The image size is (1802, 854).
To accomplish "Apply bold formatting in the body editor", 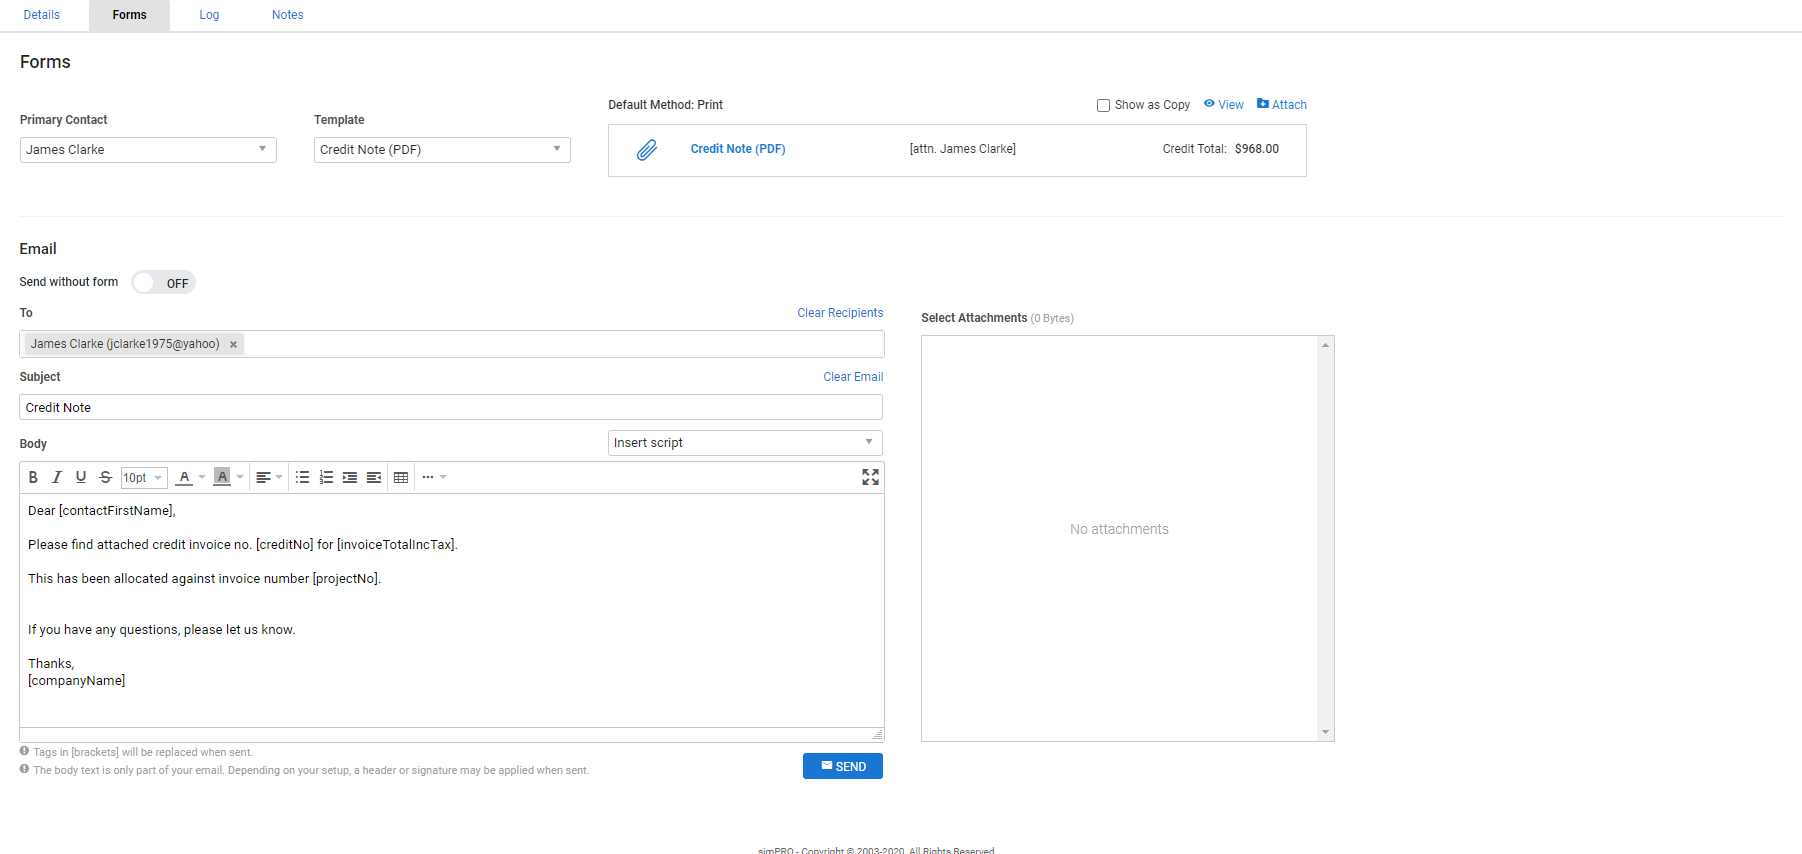I will (33, 478).
